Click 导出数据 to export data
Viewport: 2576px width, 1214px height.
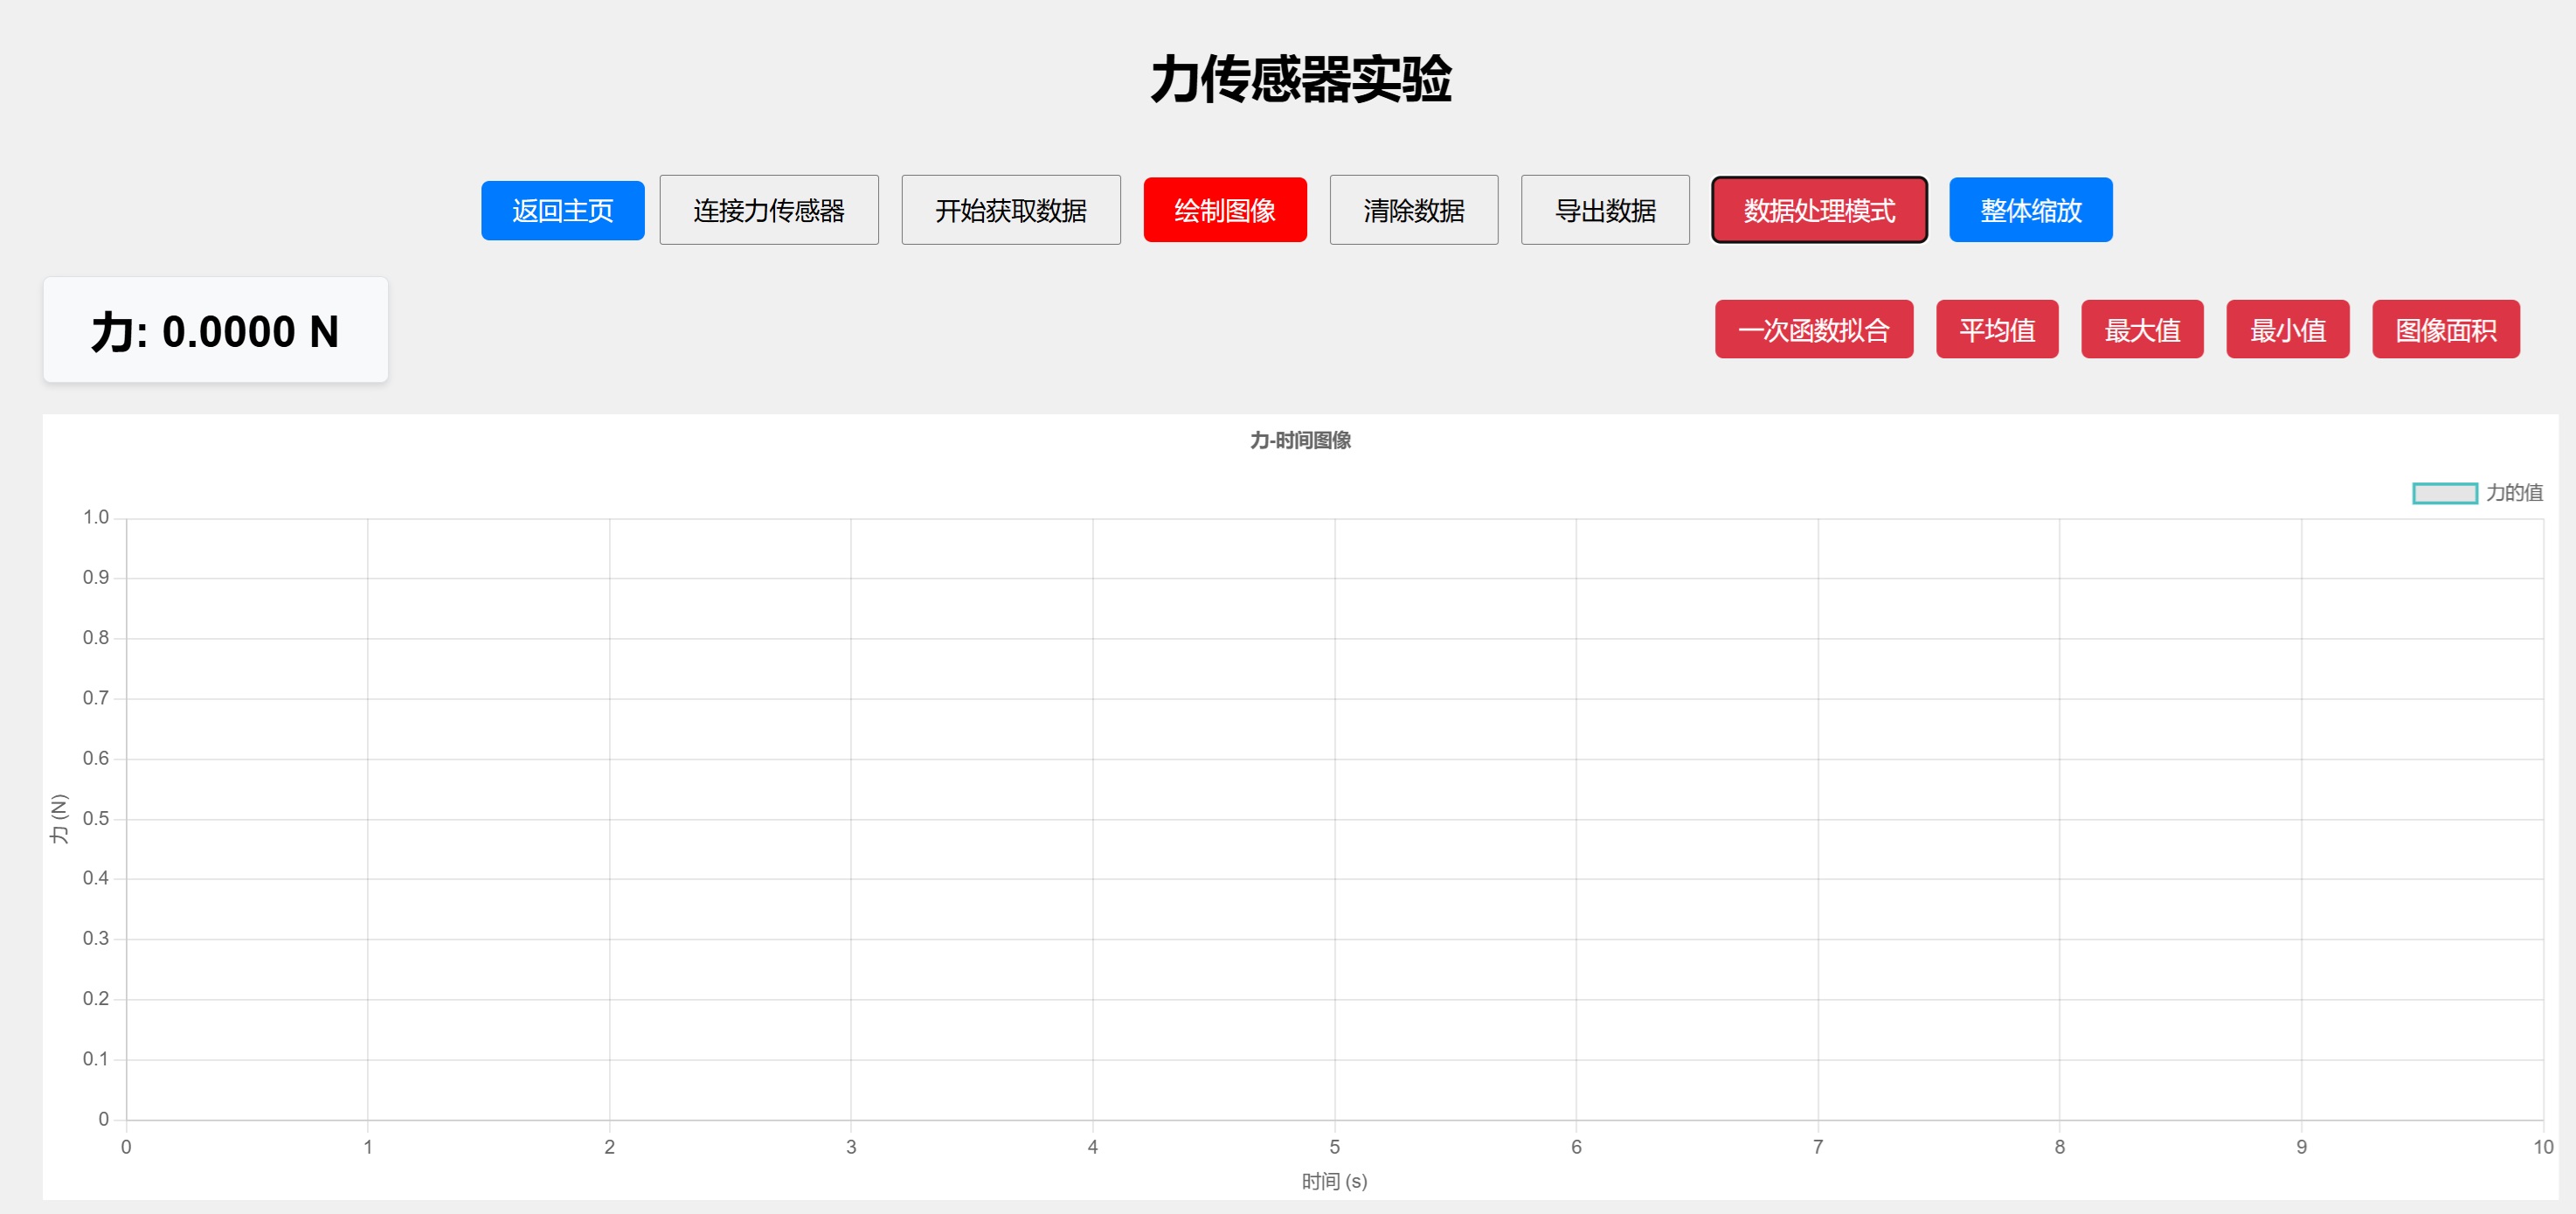pyautogui.click(x=1604, y=209)
